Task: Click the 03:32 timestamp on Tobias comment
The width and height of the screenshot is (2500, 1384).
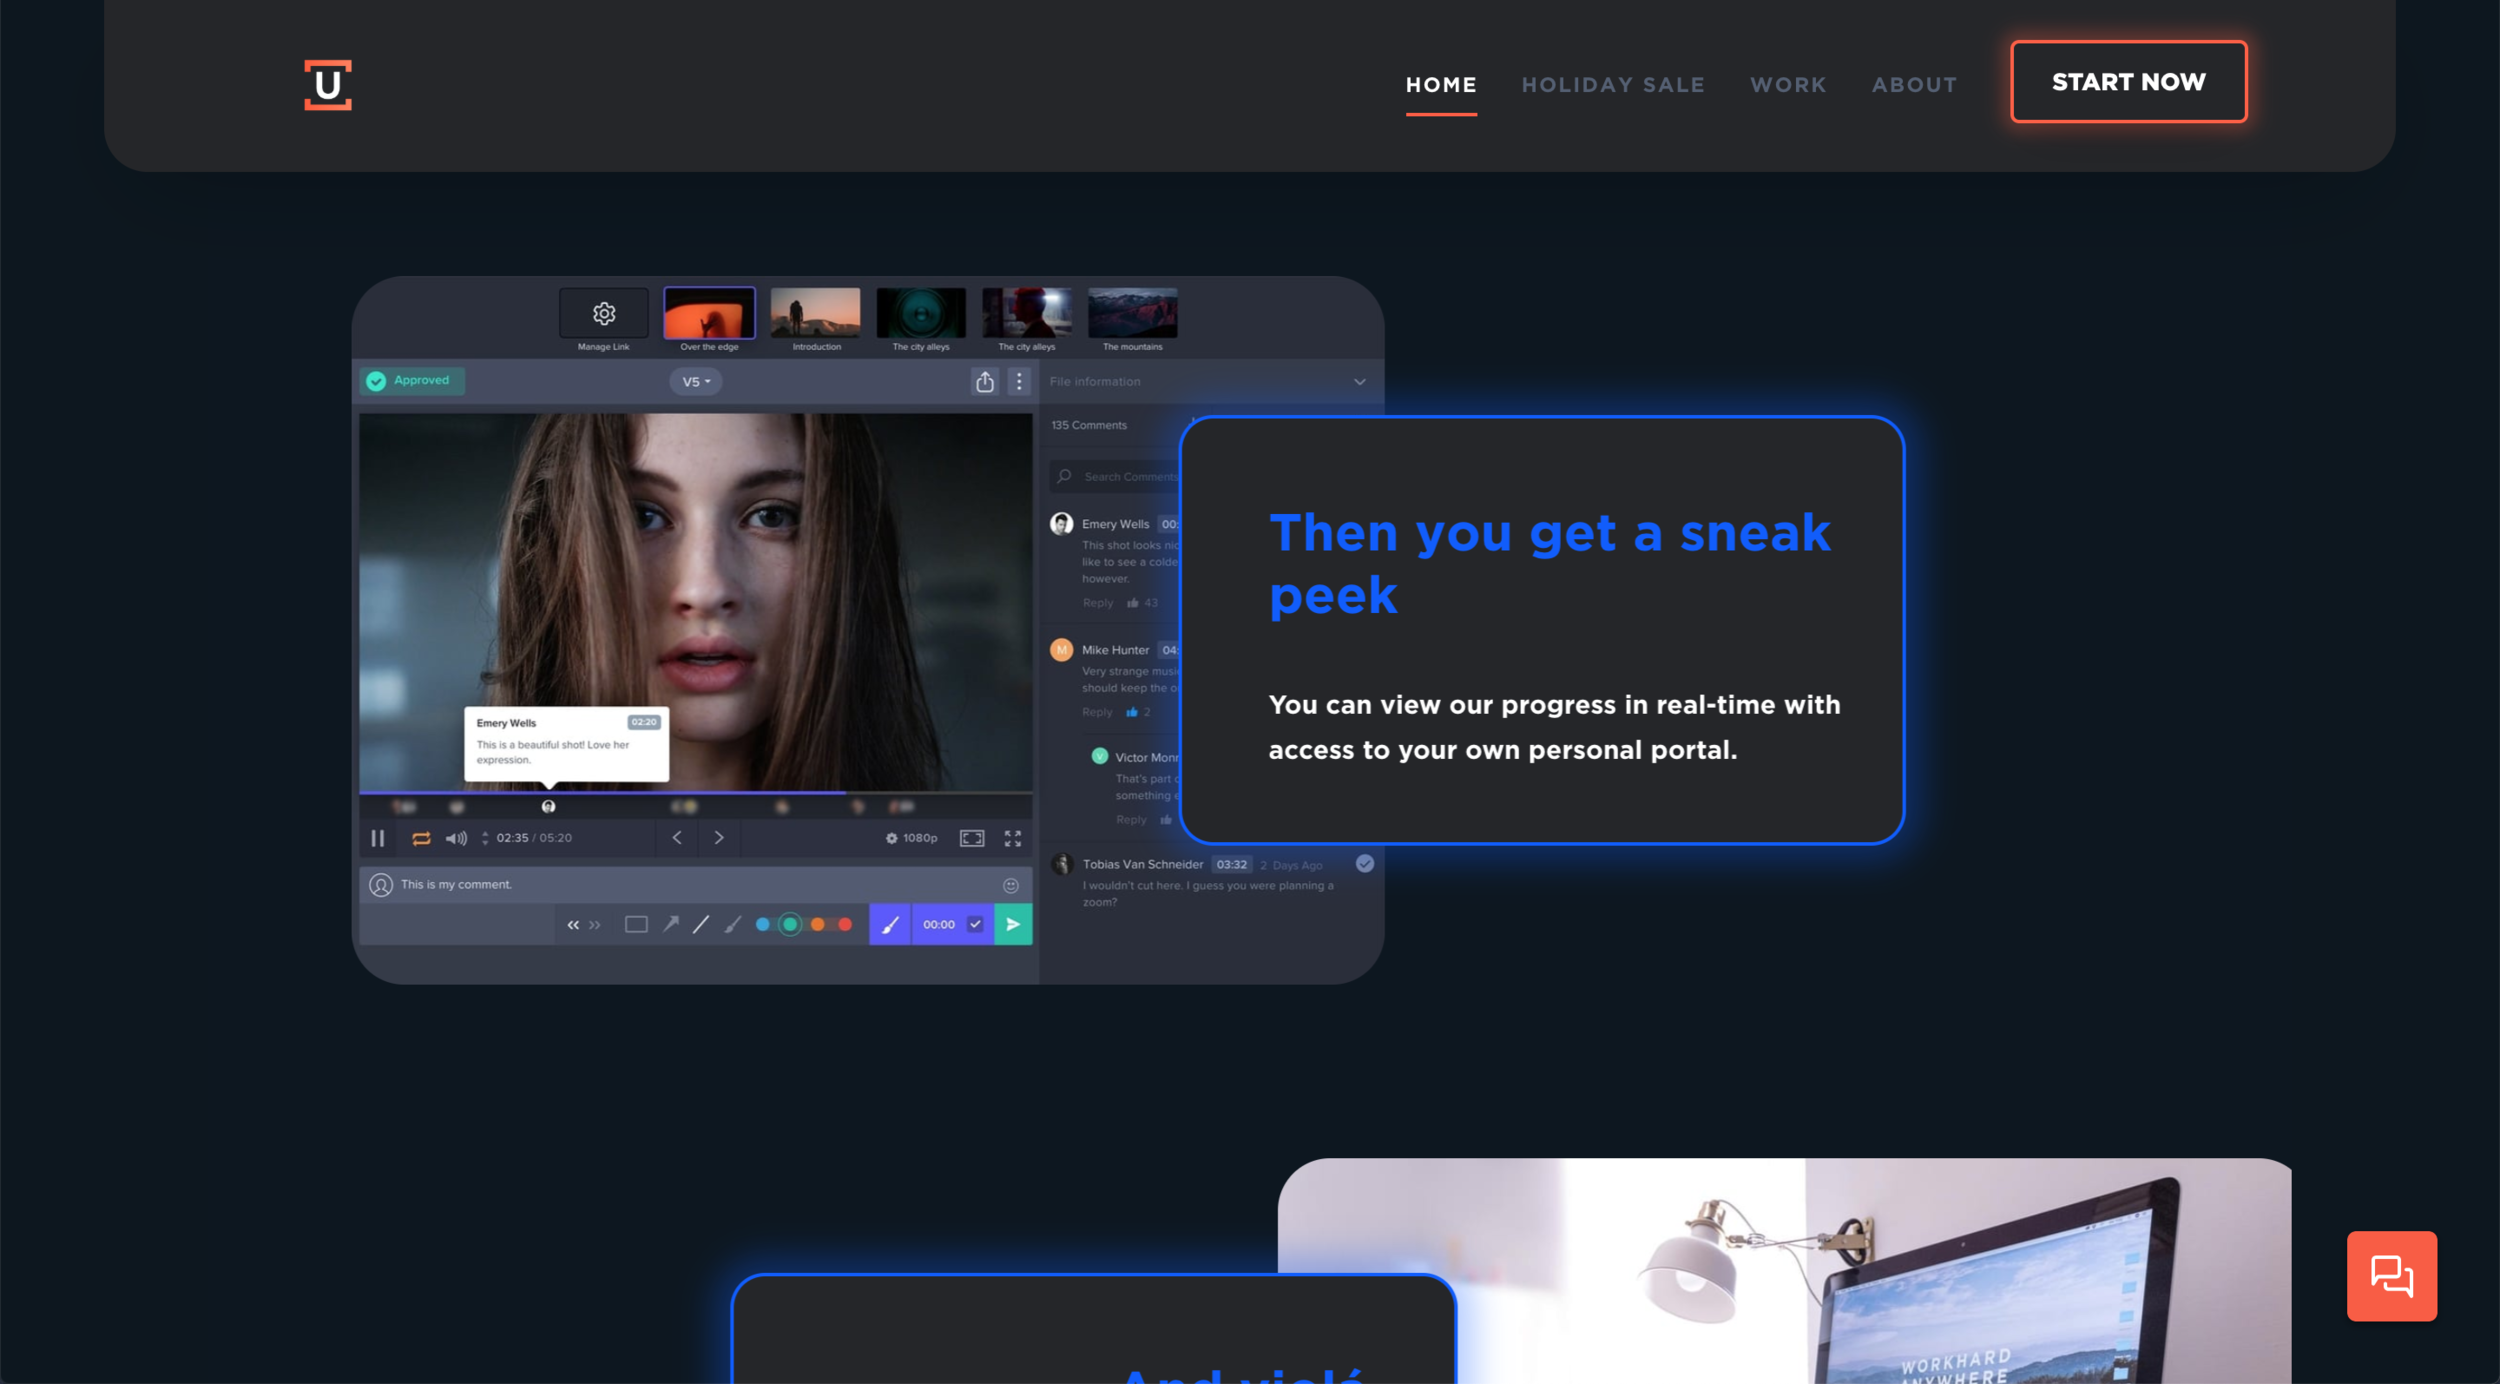Action: click(x=1232, y=865)
